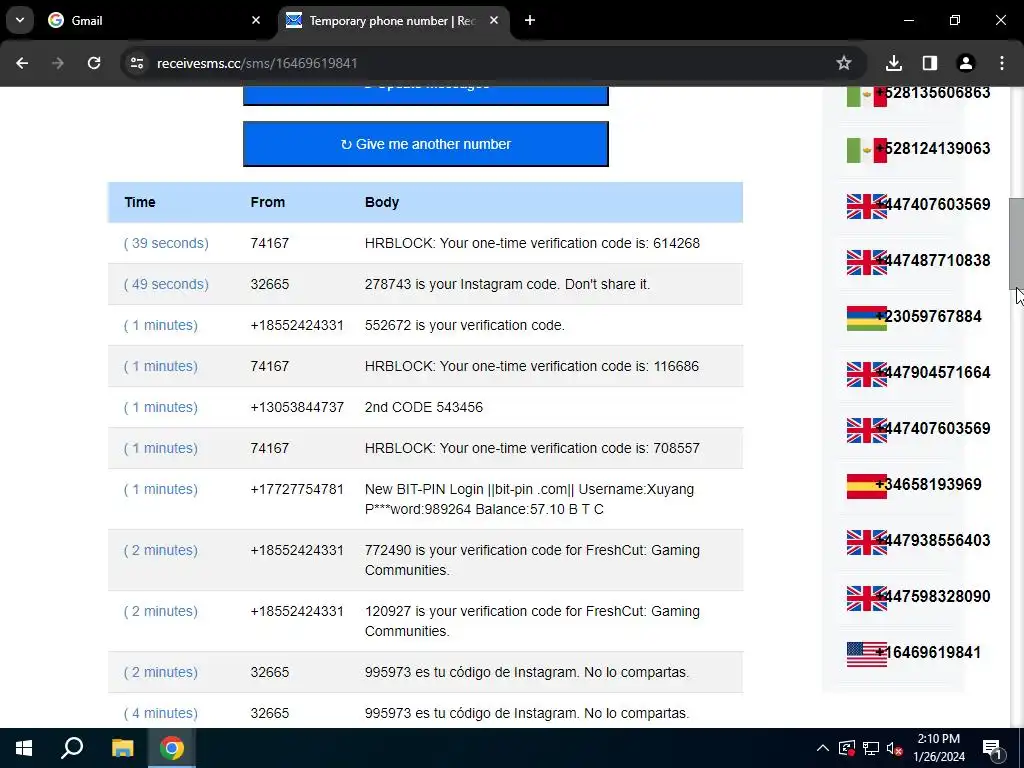Open number +23059767884

[x=928, y=317]
